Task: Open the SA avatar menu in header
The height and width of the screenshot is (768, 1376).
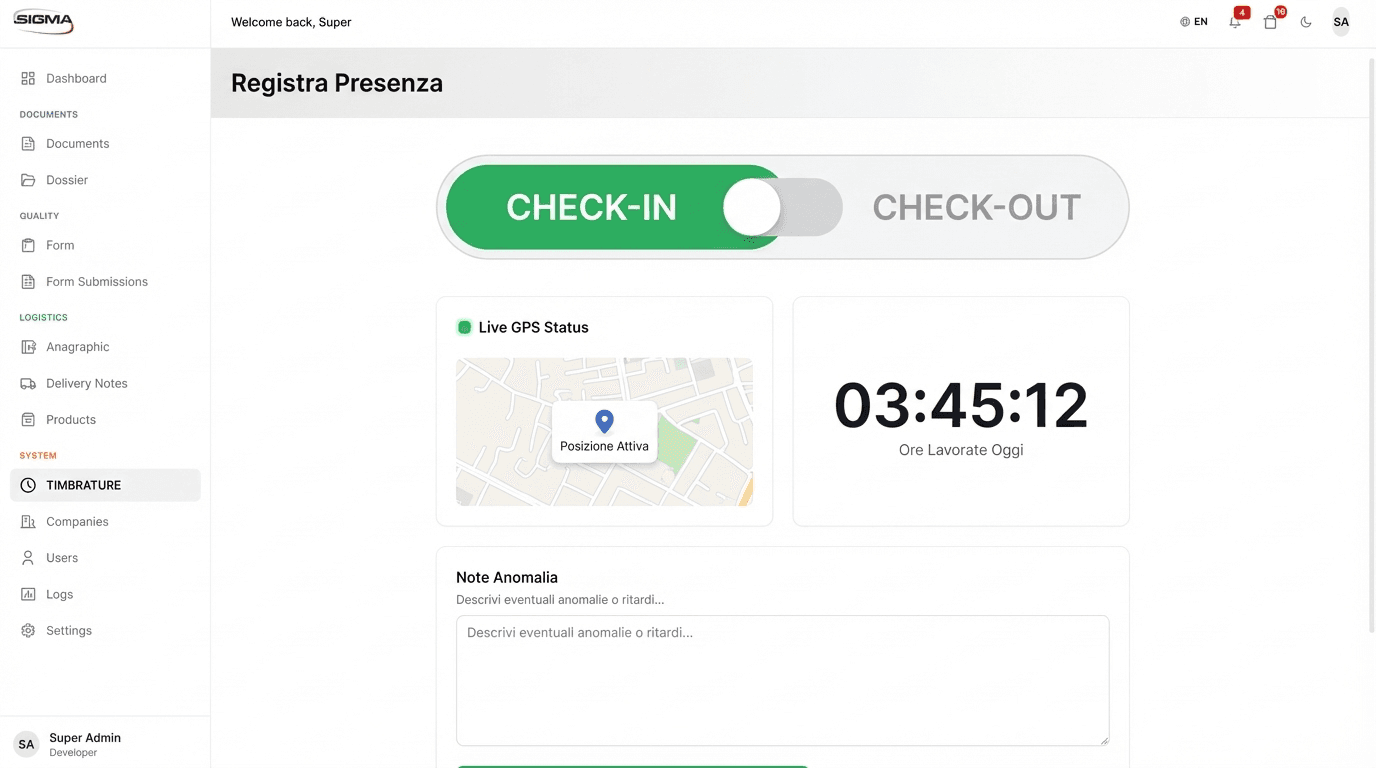Action: (x=1341, y=22)
